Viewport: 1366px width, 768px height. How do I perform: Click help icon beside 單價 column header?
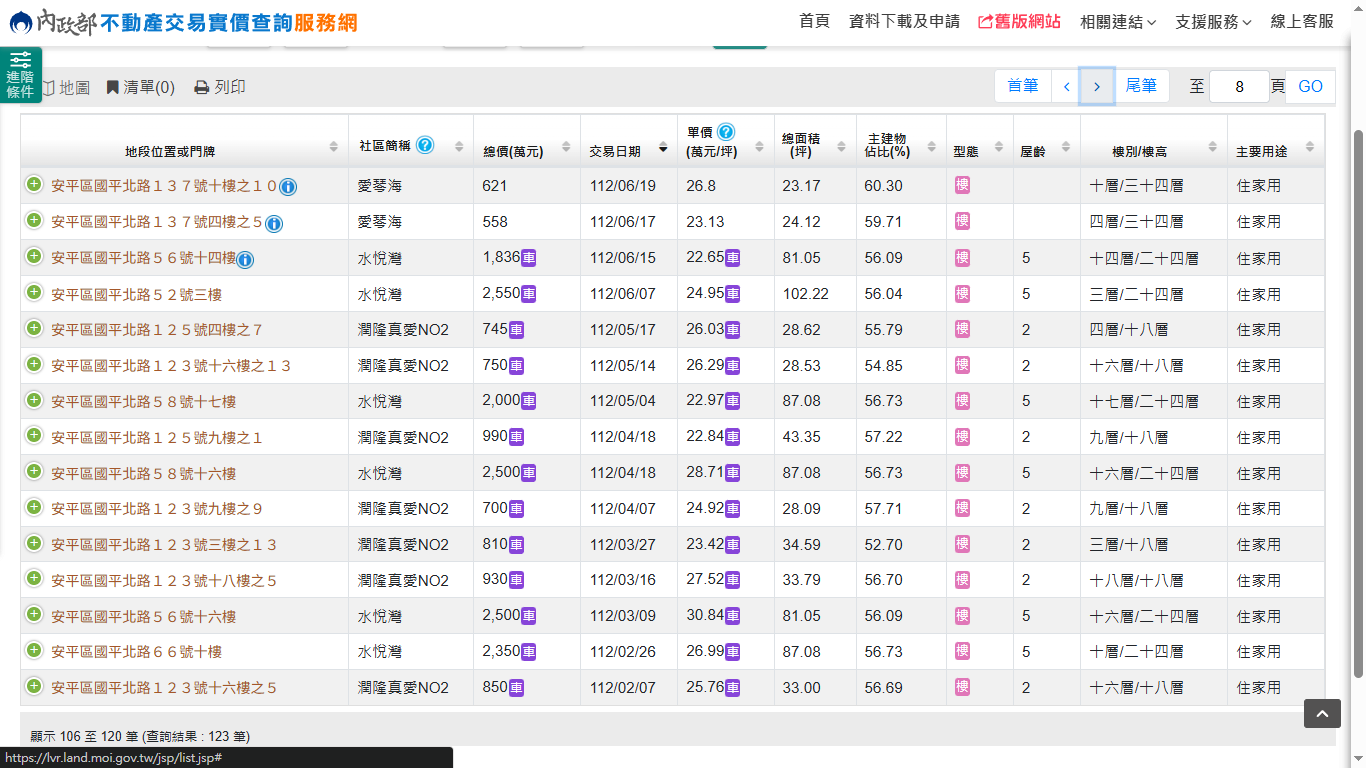(x=726, y=132)
